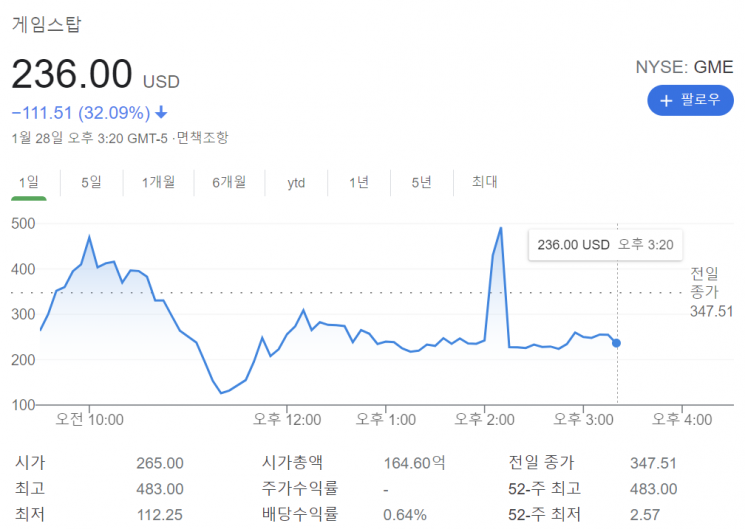Image resolution: width=745 pixels, height=529 pixels.
Task: Click the 시가총액 value 164.60억
Action: [414, 463]
